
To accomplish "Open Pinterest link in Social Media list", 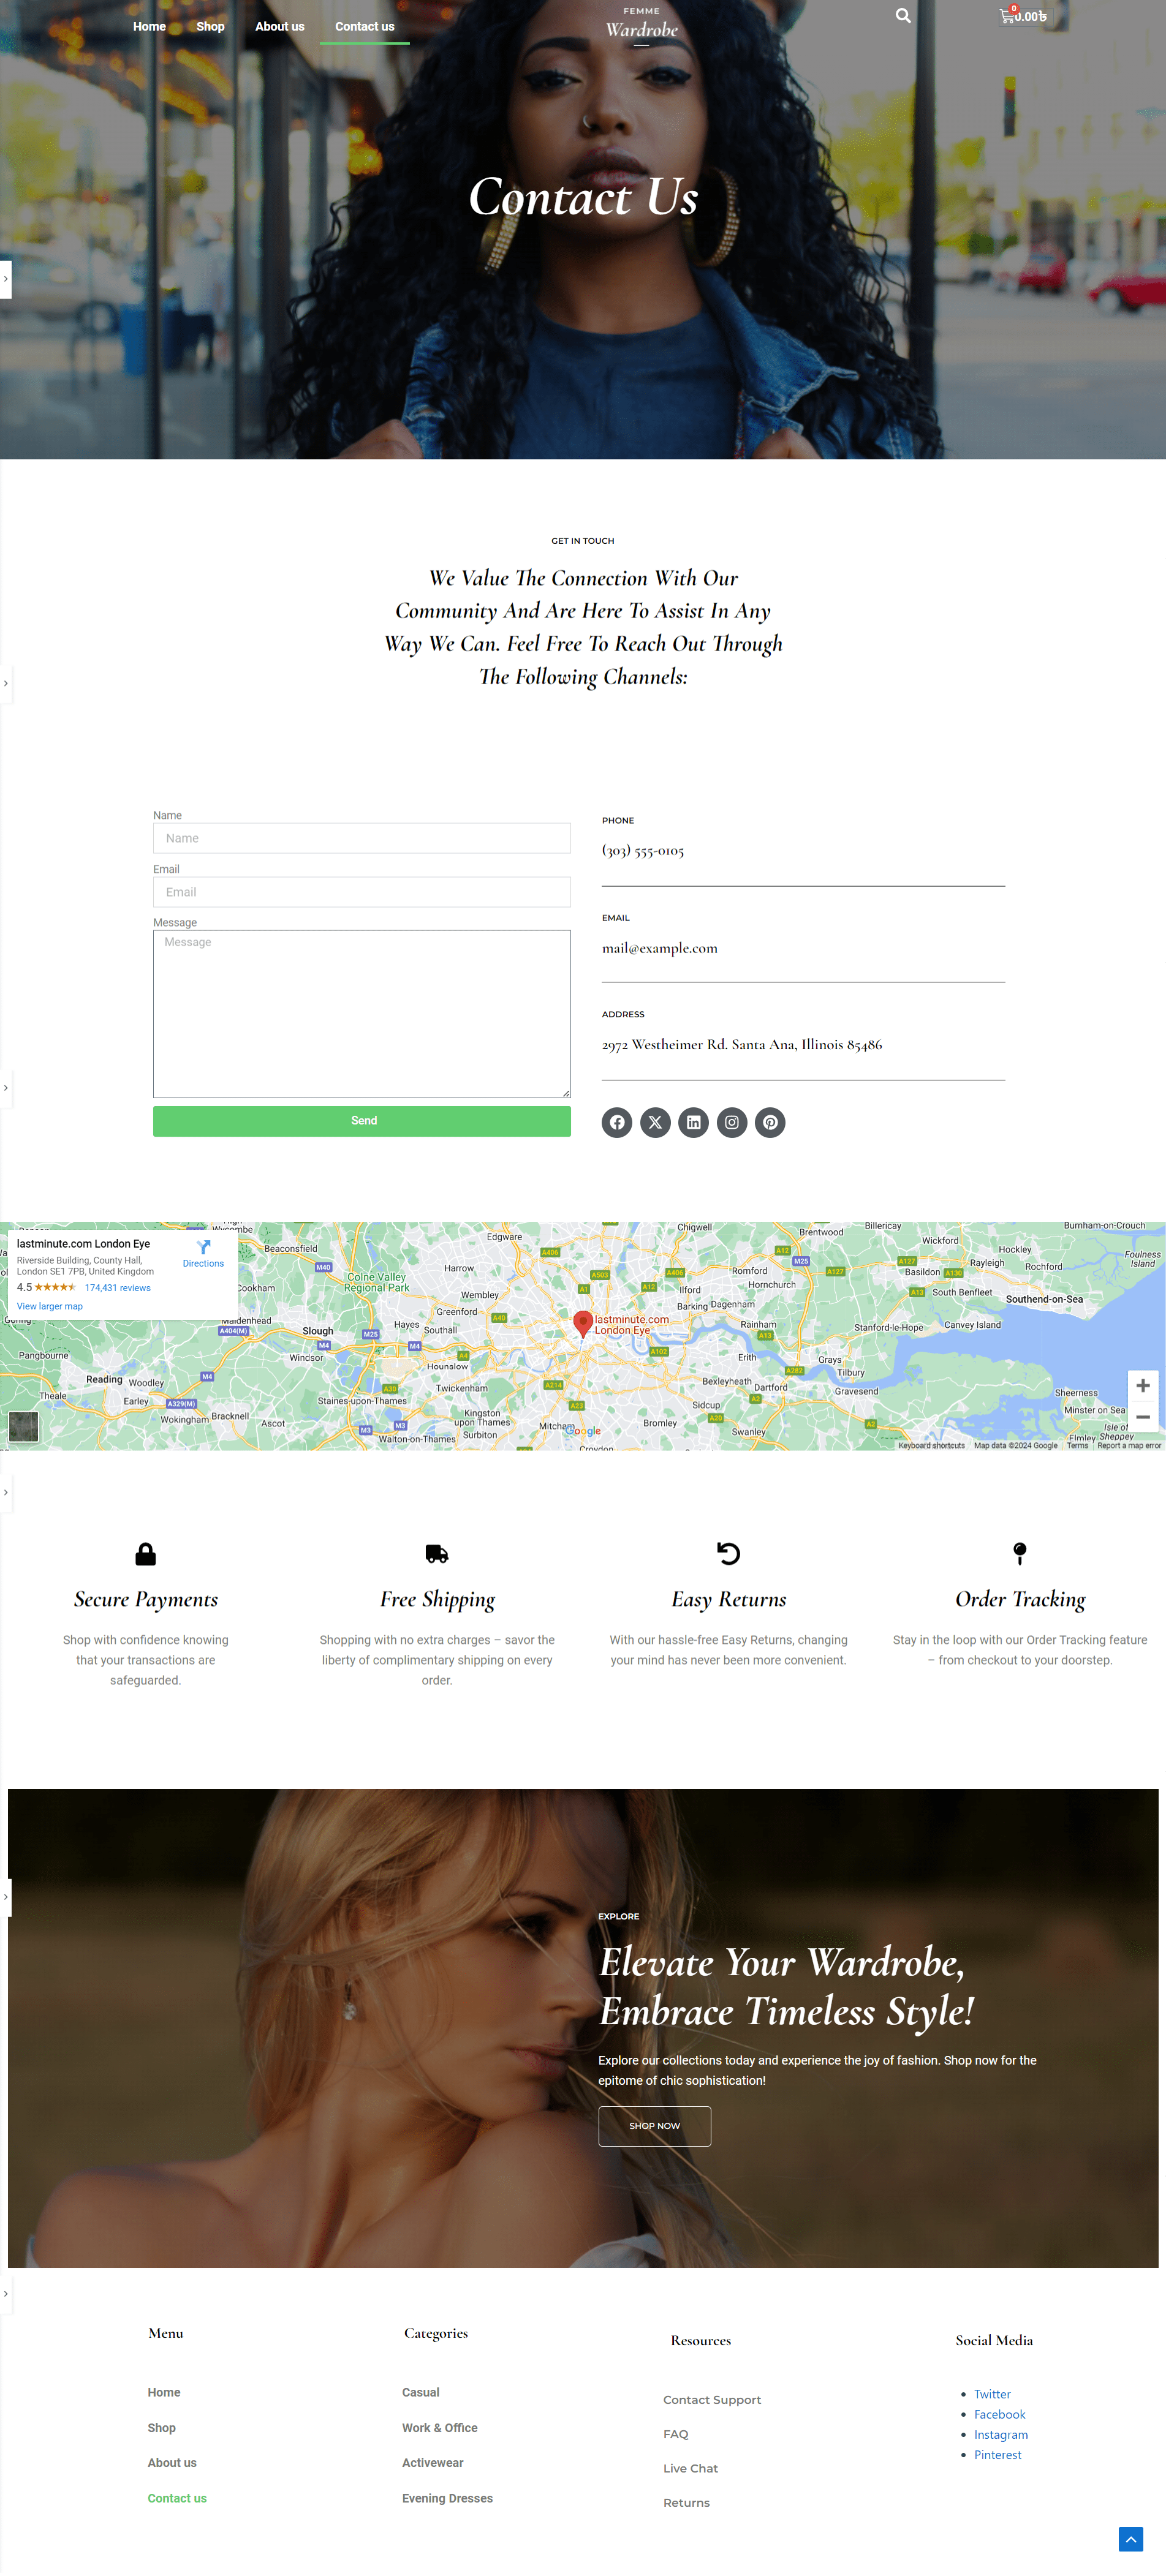I will click(998, 2455).
